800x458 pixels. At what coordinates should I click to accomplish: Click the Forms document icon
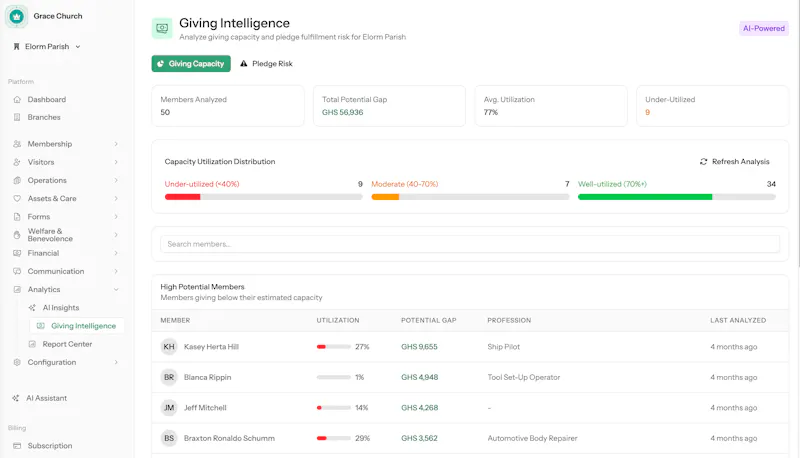point(17,217)
